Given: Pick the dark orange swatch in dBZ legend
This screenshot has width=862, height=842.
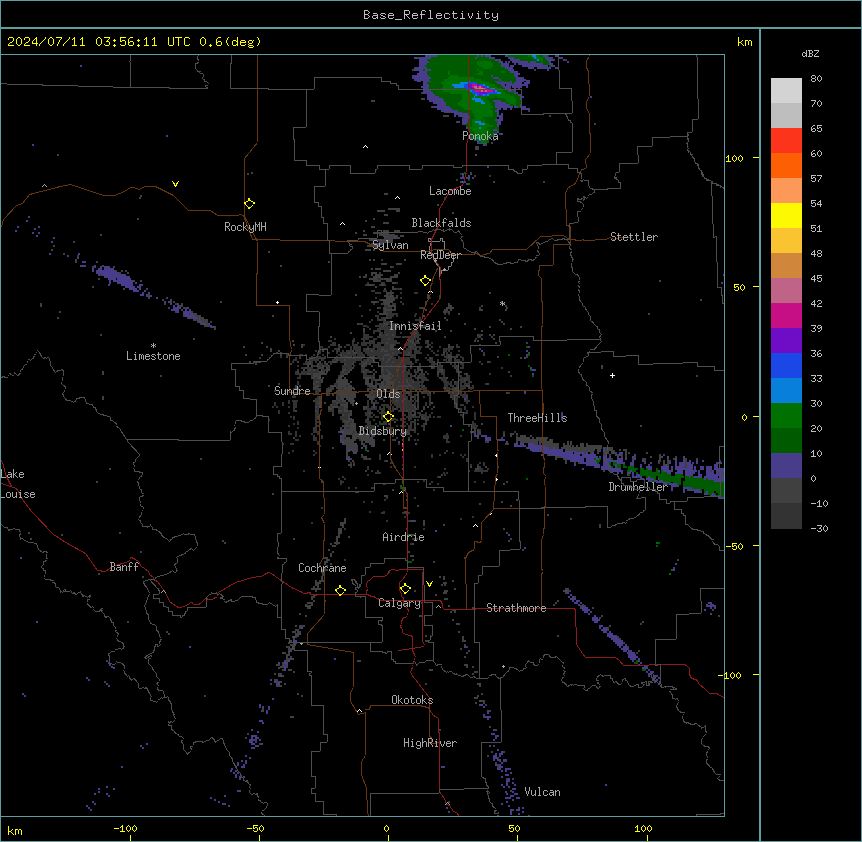Looking at the screenshot, I should tap(786, 165).
